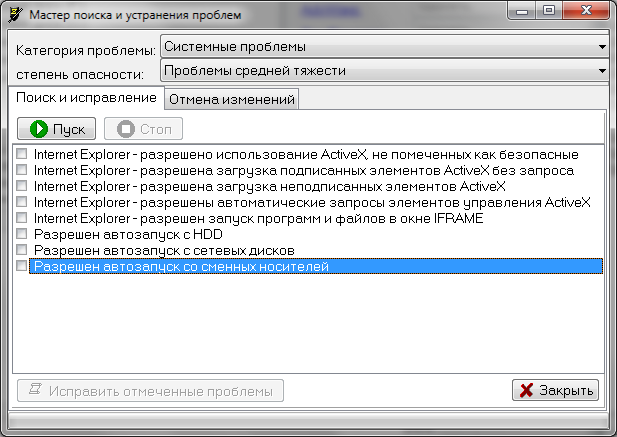
Task: Check Разрешен автозапуск со сменных носителей box
Action: [22, 266]
